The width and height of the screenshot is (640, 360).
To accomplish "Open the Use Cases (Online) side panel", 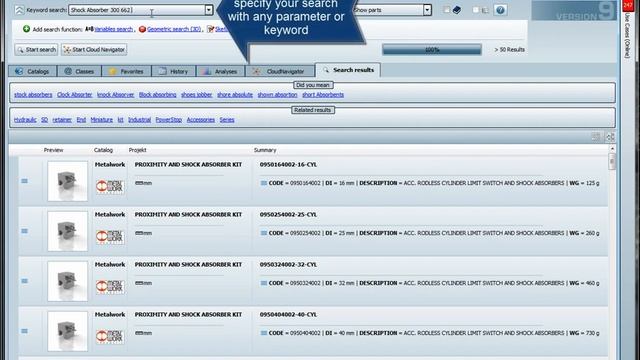I will [628, 36].
